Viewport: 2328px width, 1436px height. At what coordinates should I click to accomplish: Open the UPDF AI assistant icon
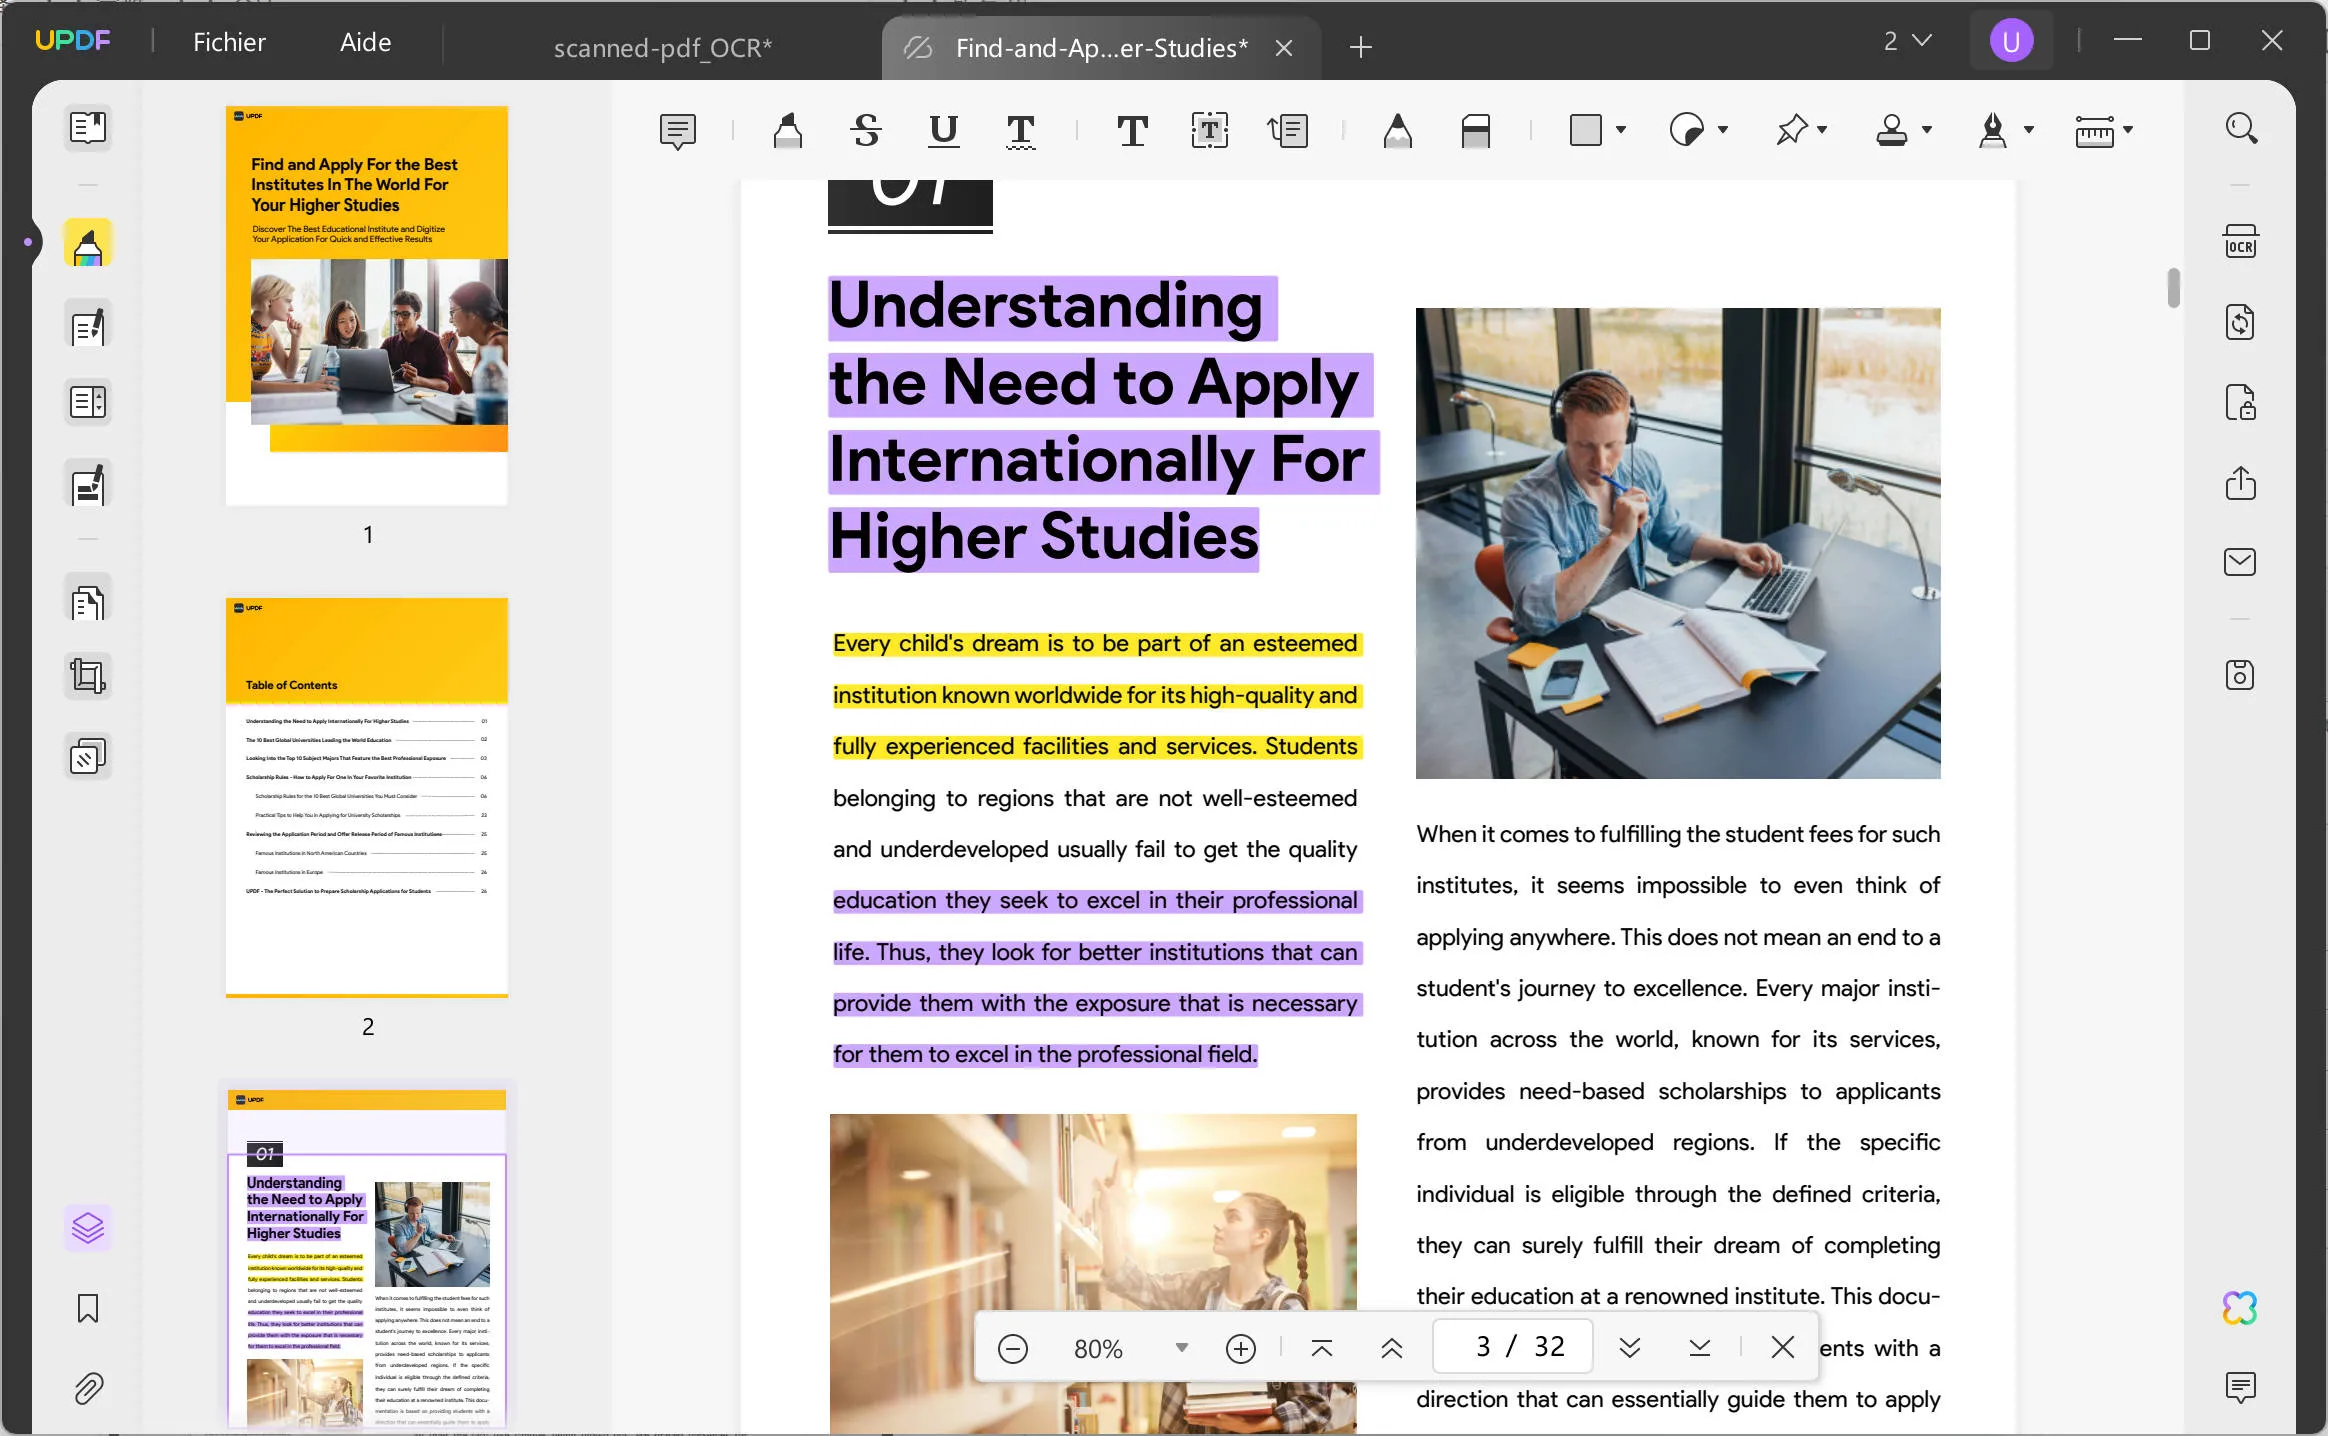[x=2241, y=1308]
